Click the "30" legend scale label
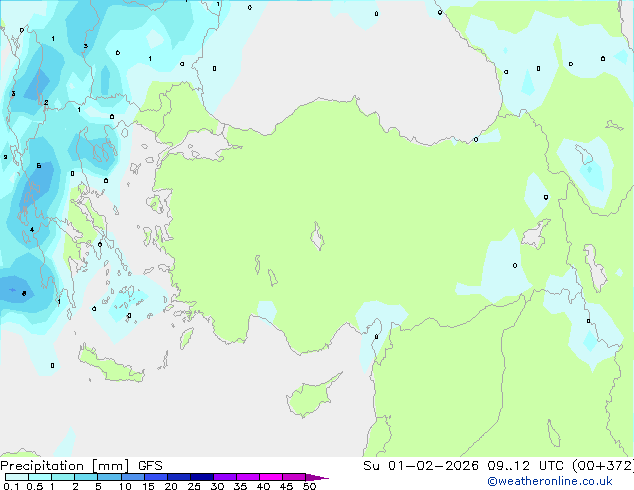 click(x=217, y=486)
